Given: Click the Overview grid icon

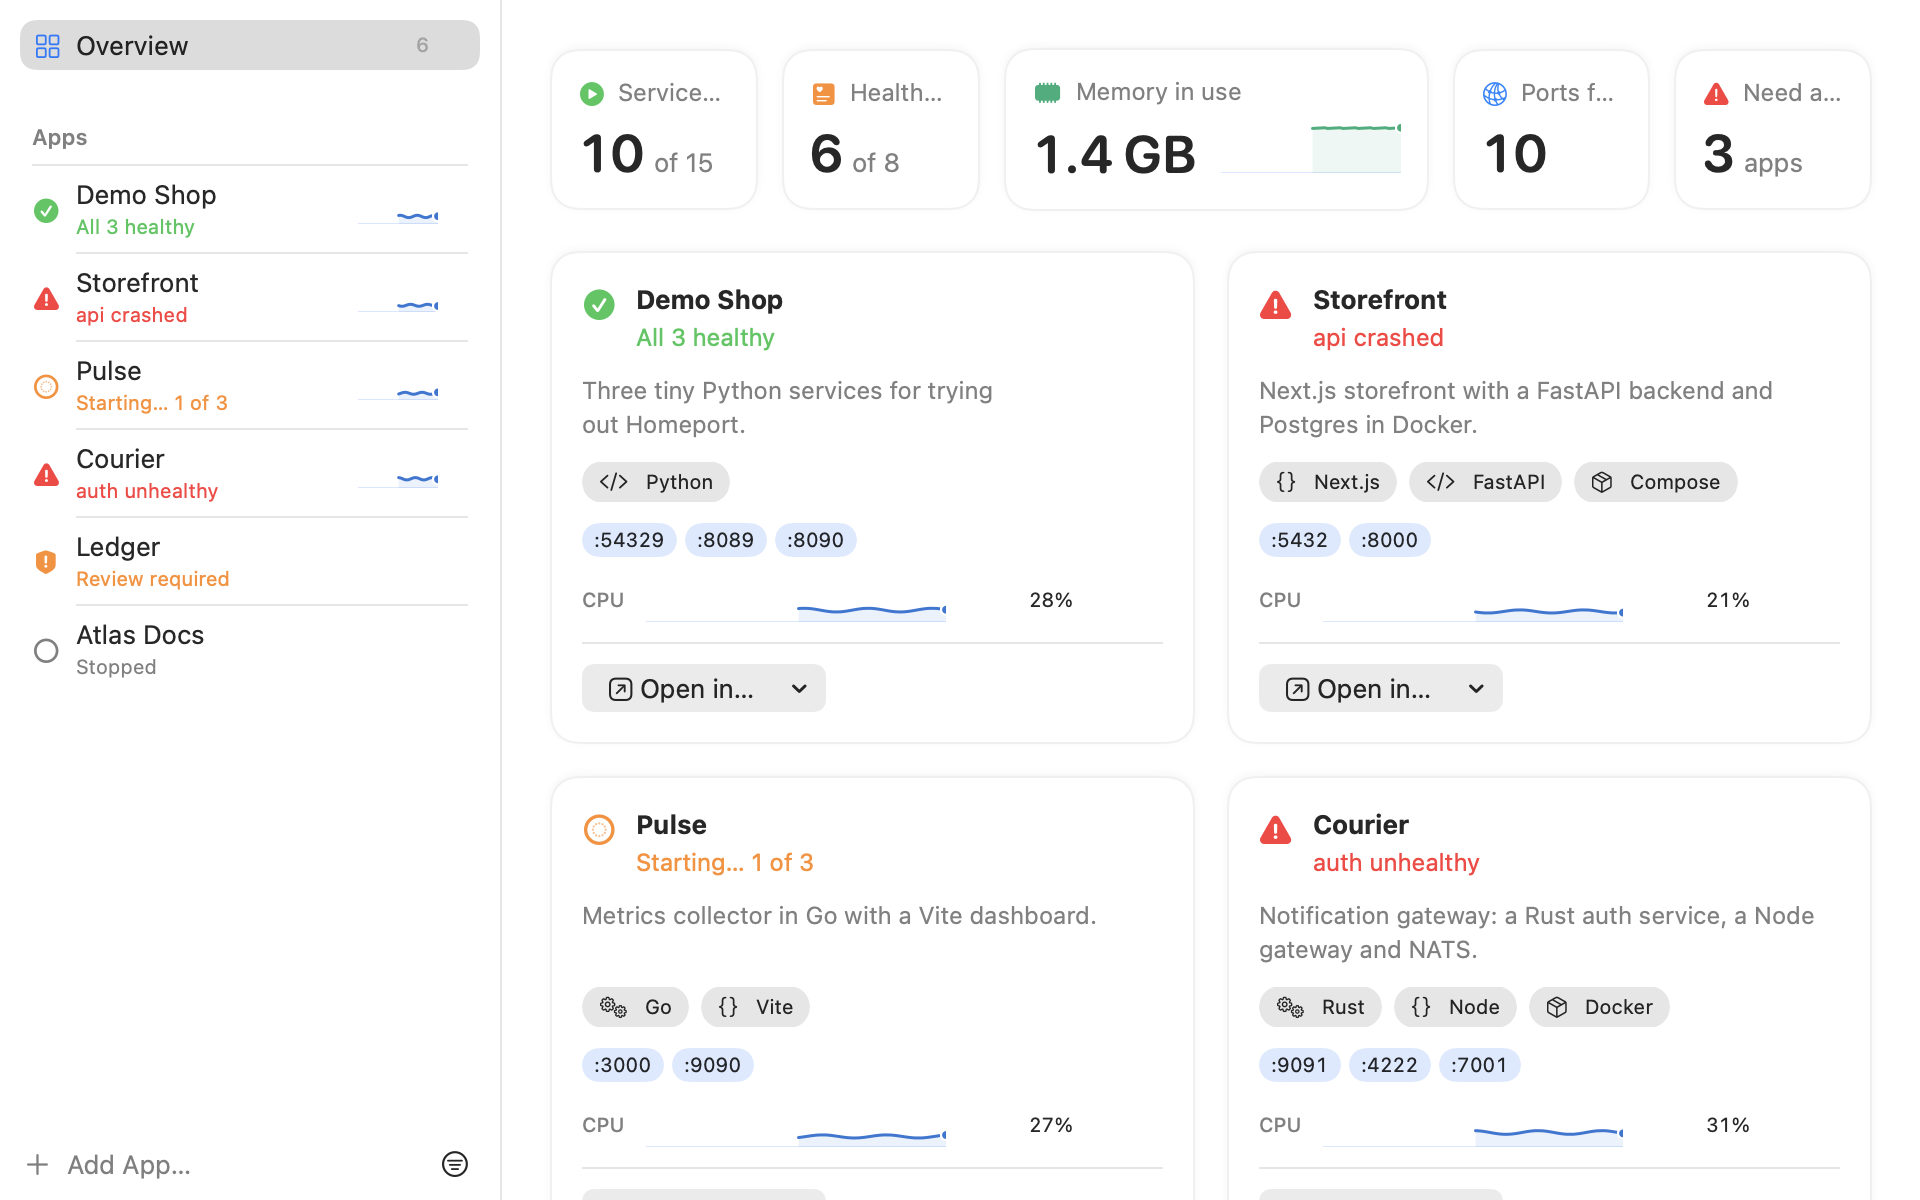Looking at the screenshot, I should 48,46.
